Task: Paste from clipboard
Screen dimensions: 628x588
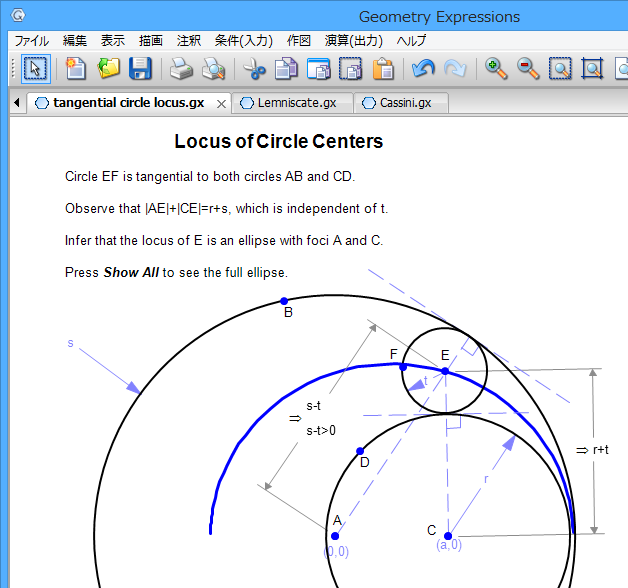Action: point(383,69)
